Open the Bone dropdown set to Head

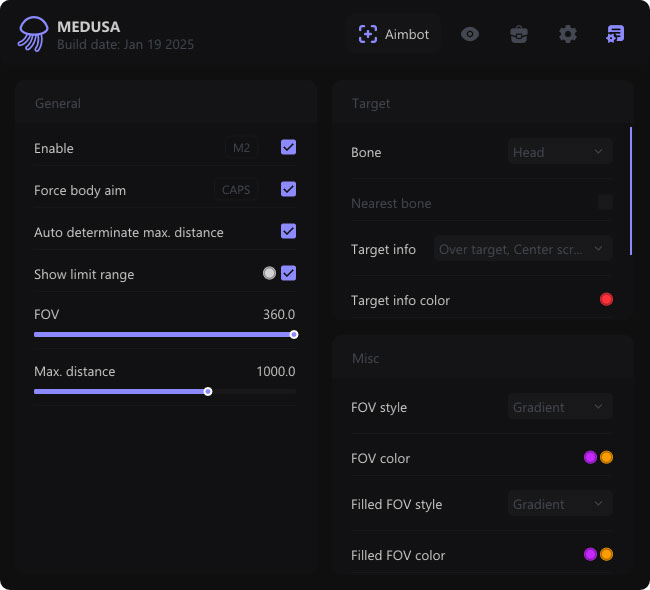560,152
